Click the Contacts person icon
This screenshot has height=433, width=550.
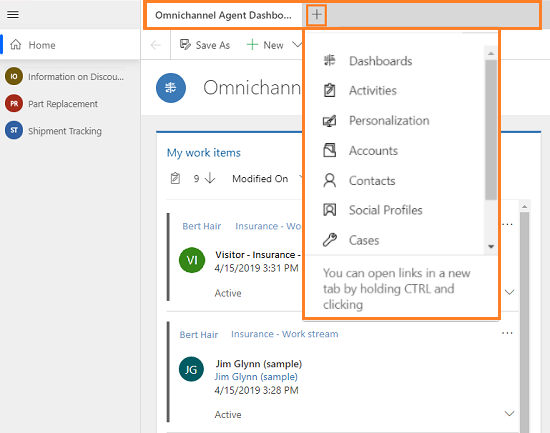pyautogui.click(x=329, y=180)
